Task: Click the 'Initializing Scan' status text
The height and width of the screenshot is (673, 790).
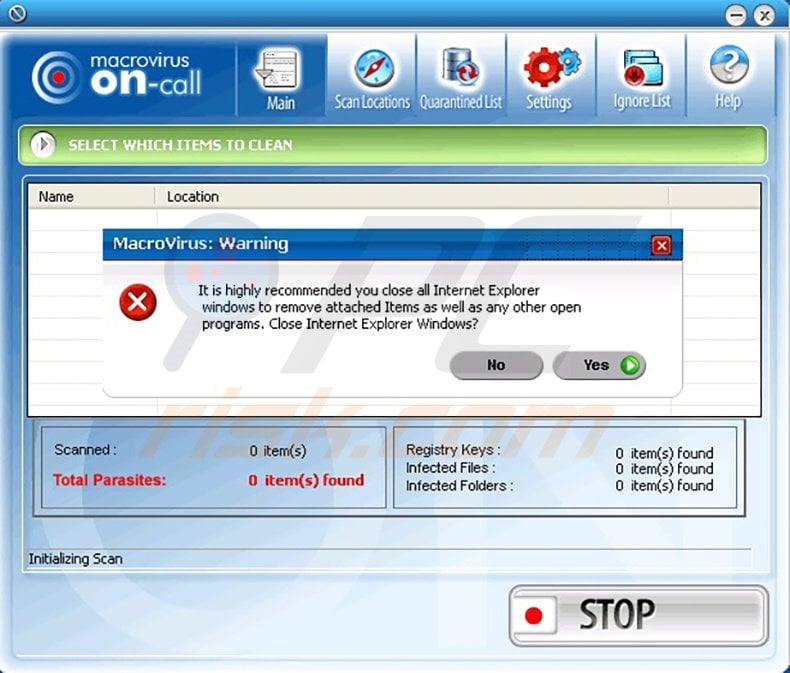Action: pyautogui.click(x=76, y=559)
